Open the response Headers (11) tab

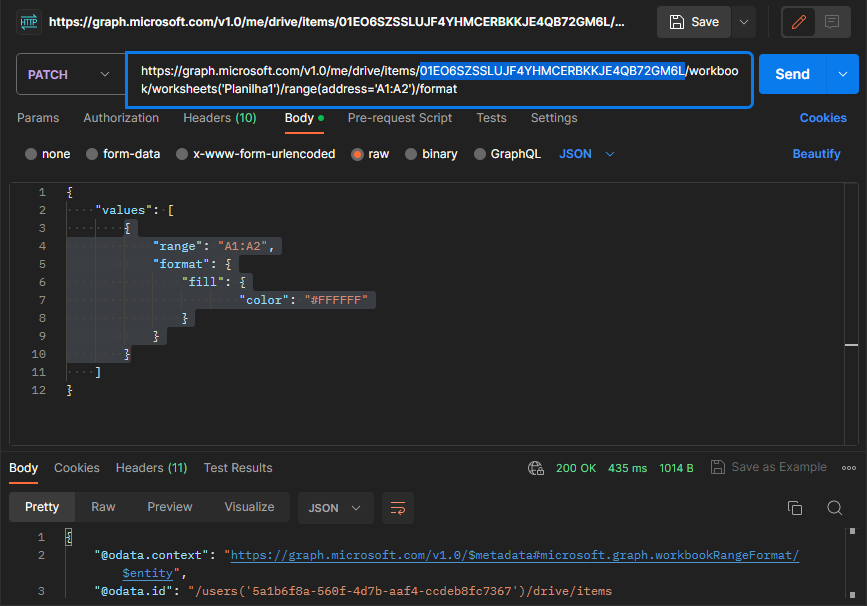click(152, 468)
